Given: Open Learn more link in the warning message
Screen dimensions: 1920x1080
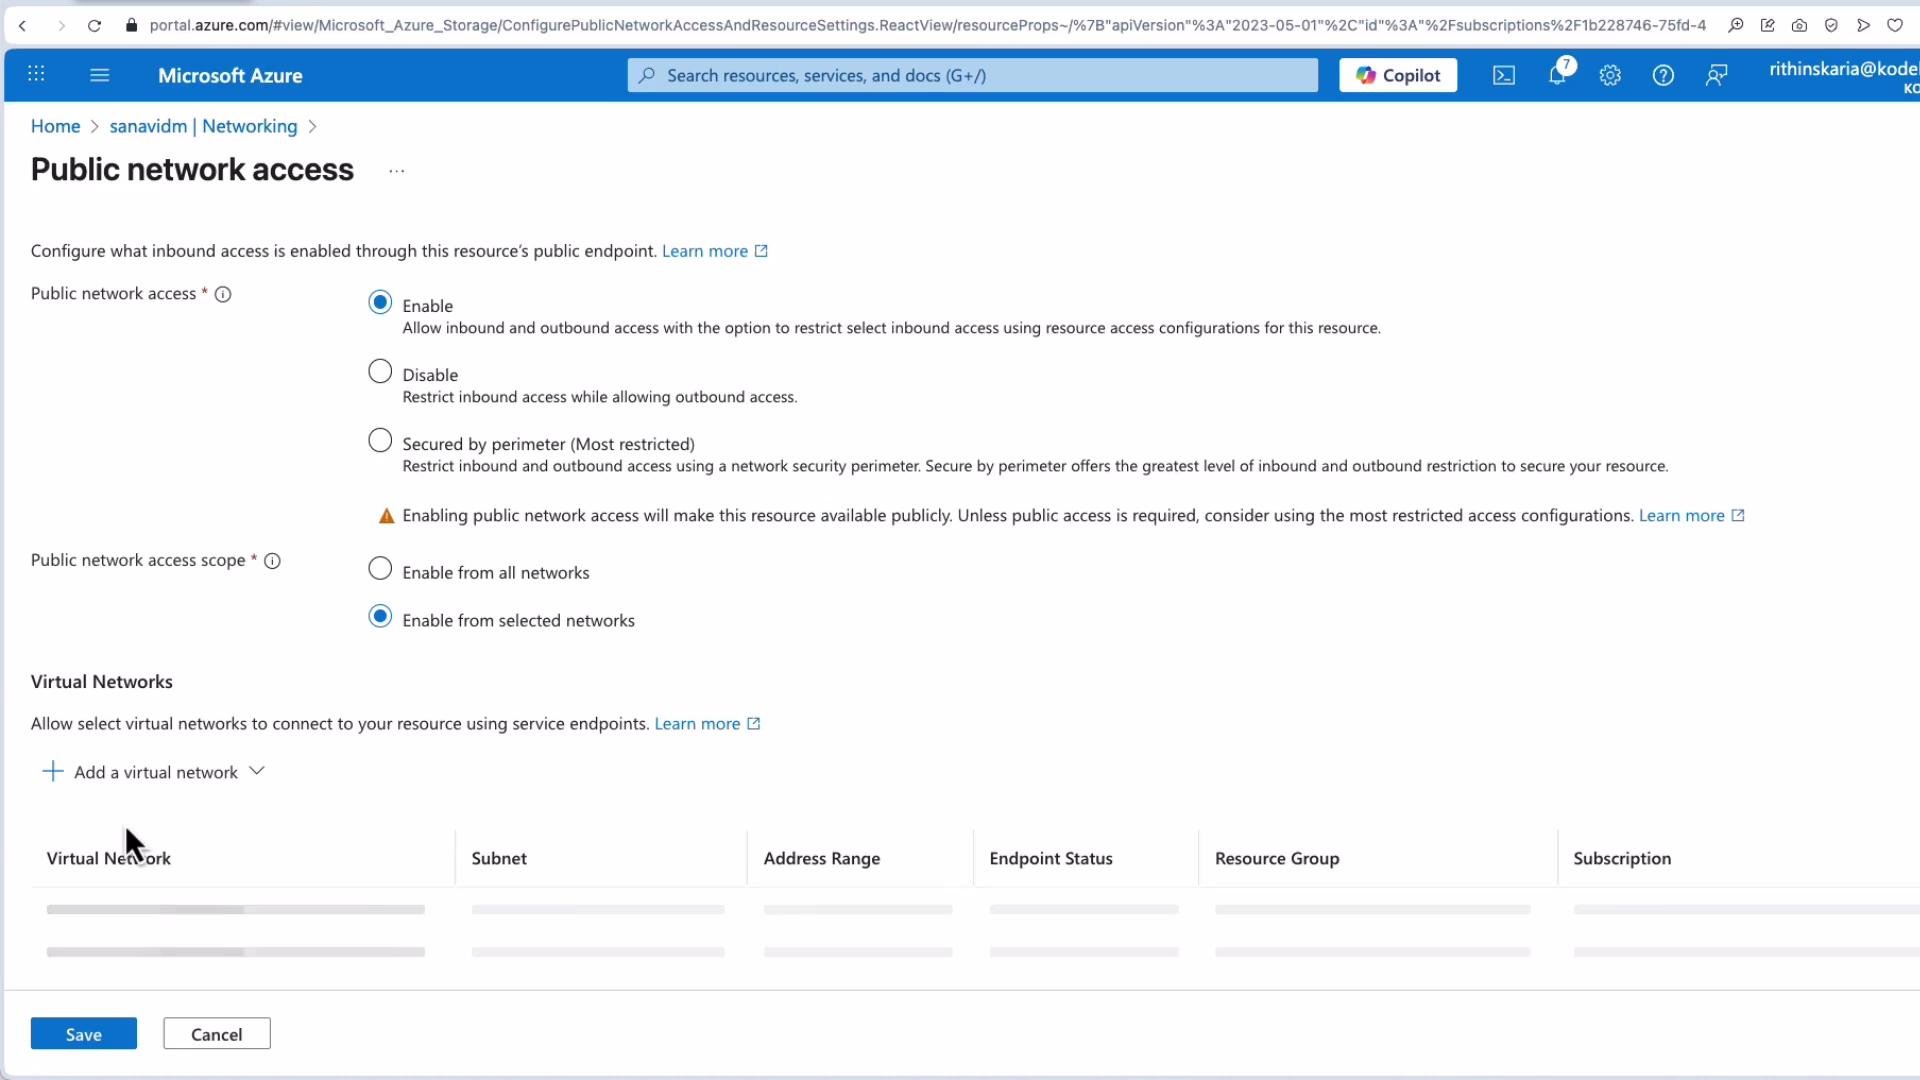Looking at the screenshot, I should point(1691,515).
